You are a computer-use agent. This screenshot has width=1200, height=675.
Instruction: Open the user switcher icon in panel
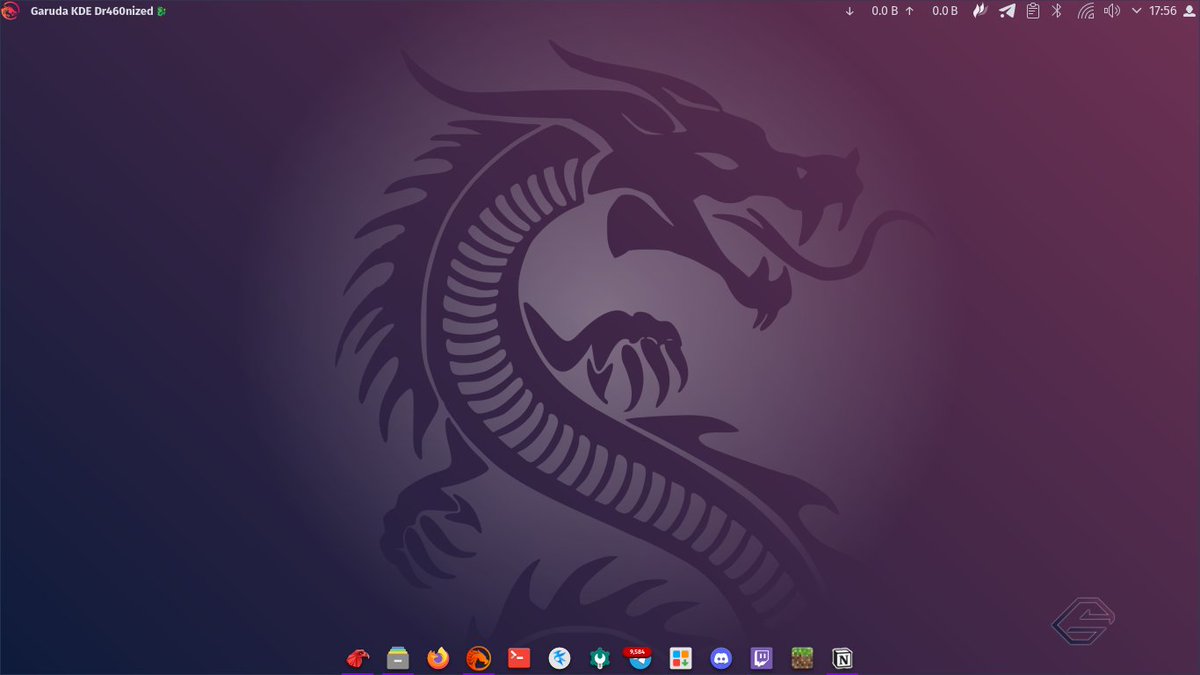1190,11
